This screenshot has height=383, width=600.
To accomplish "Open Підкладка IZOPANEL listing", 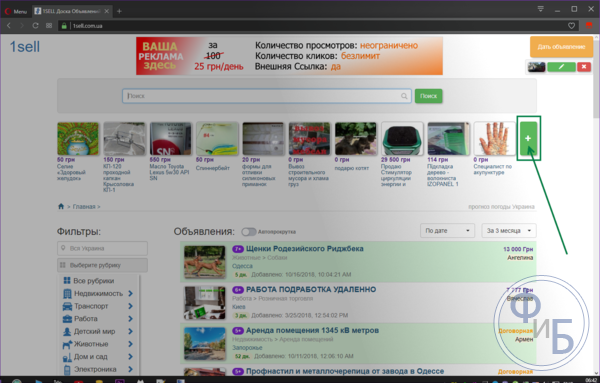I will (x=448, y=154).
